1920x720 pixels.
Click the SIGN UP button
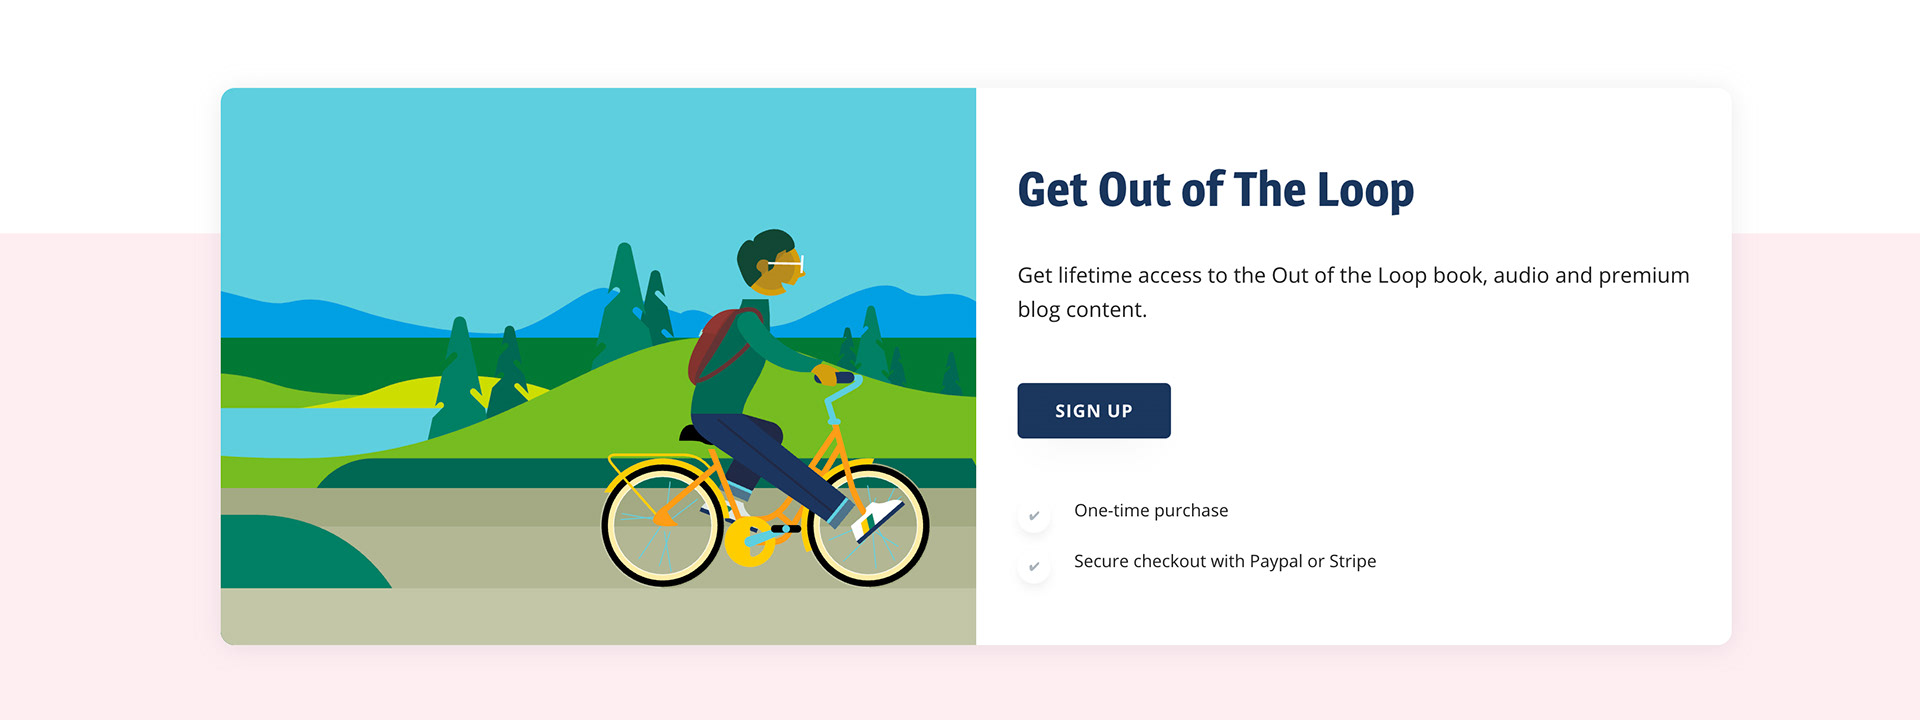tap(1093, 411)
